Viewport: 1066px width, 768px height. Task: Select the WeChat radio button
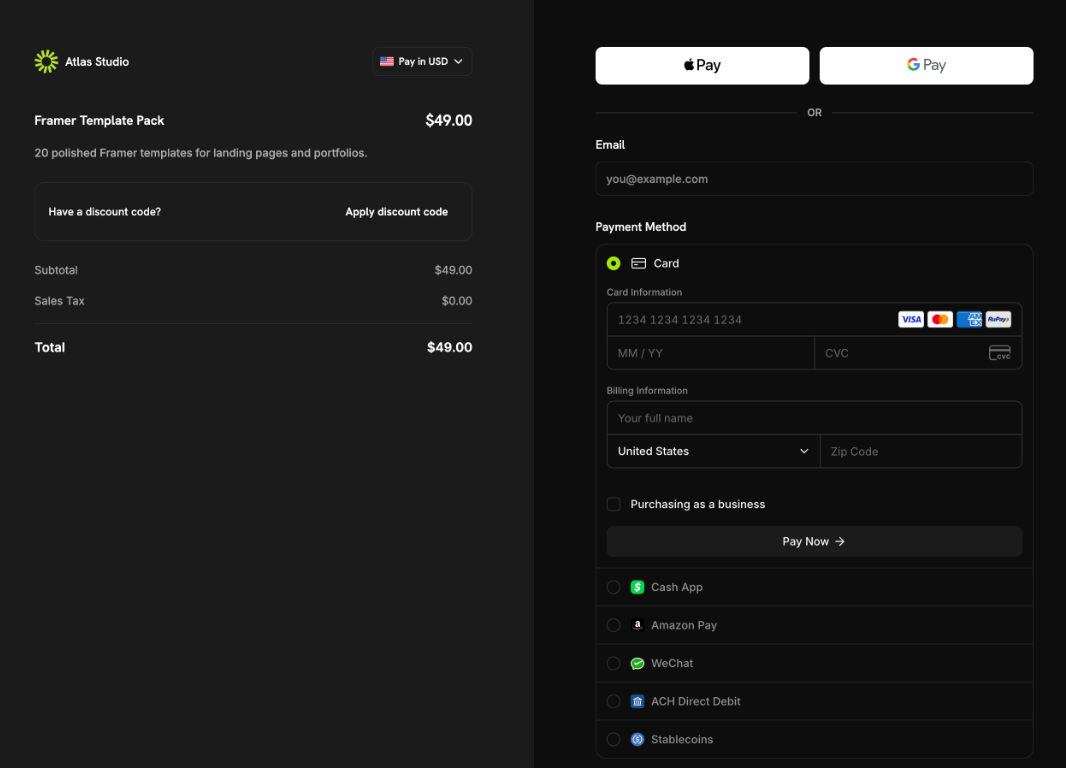[x=613, y=663]
